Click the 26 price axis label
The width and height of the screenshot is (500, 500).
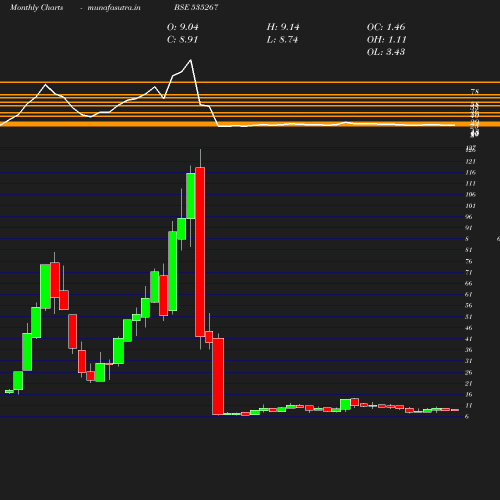tap(469, 373)
